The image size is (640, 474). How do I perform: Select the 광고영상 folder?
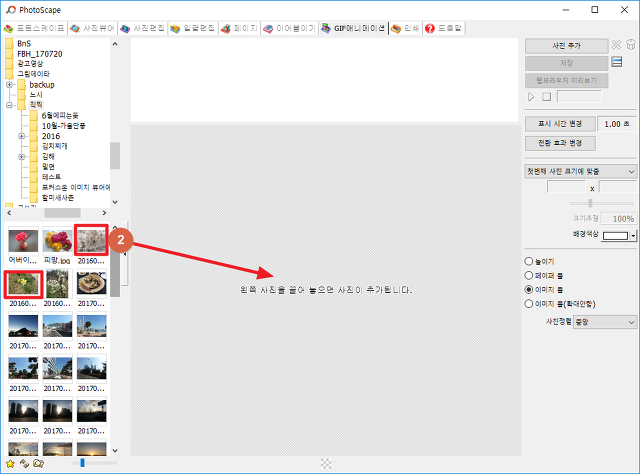click(30, 64)
